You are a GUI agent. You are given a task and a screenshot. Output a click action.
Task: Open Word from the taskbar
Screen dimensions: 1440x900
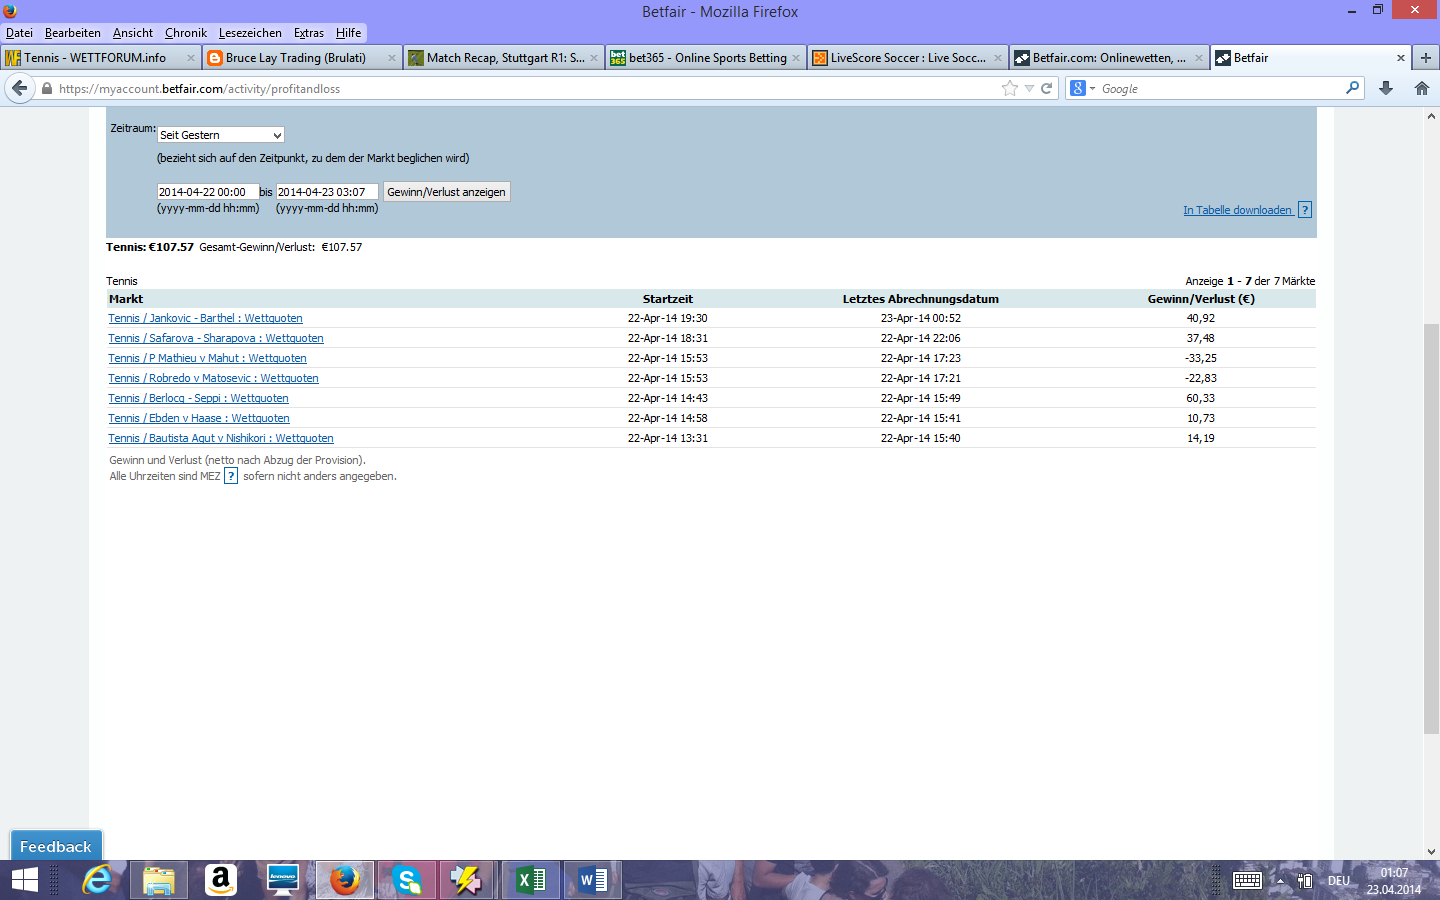(x=593, y=880)
